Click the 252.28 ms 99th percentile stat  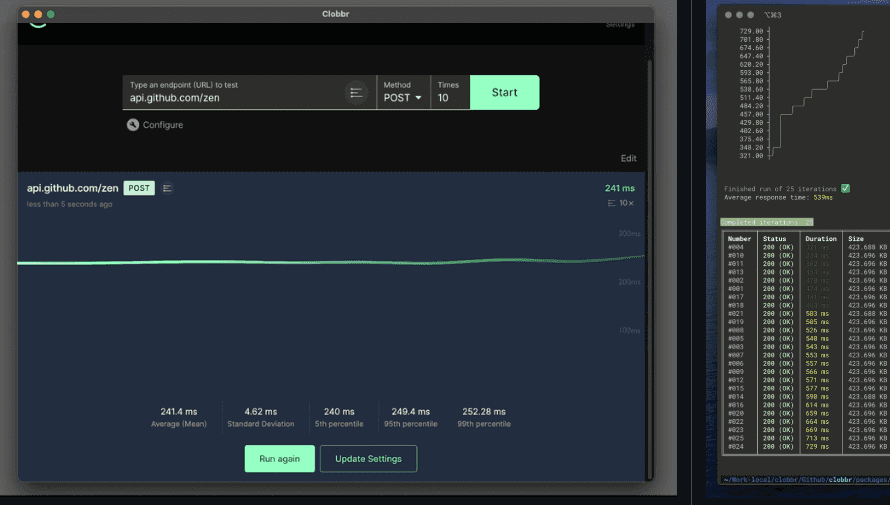click(484, 417)
